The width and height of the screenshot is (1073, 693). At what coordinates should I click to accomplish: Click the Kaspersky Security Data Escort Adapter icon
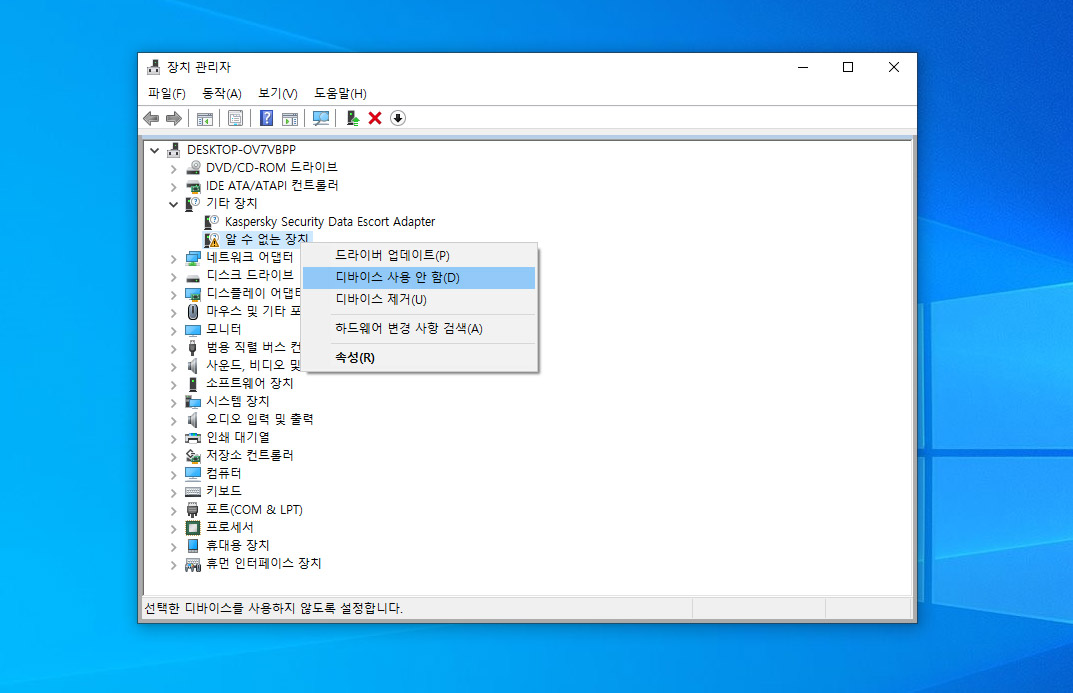[x=212, y=222]
